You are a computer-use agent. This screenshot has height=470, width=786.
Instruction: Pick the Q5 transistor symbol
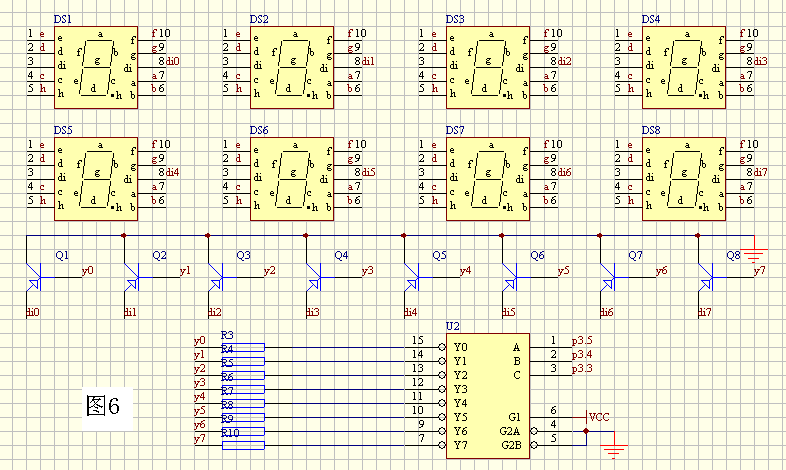click(x=414, y=277)
